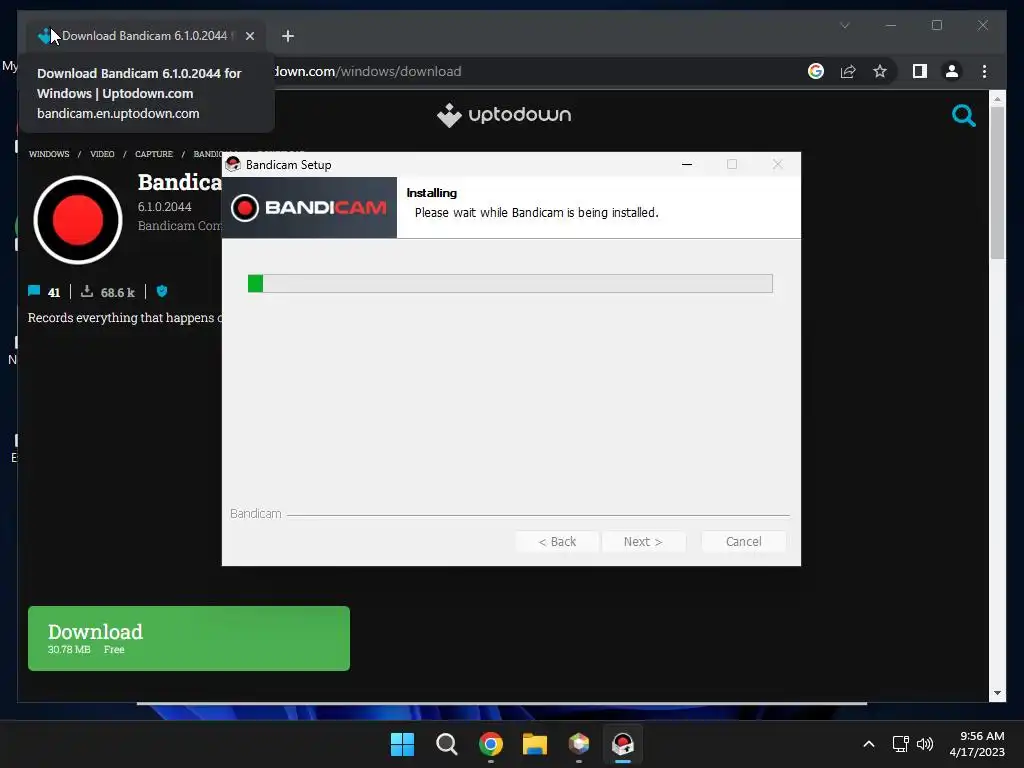Click the green Download button
This screenshot has height=768, width=1024.
click(x=189, y=638)
